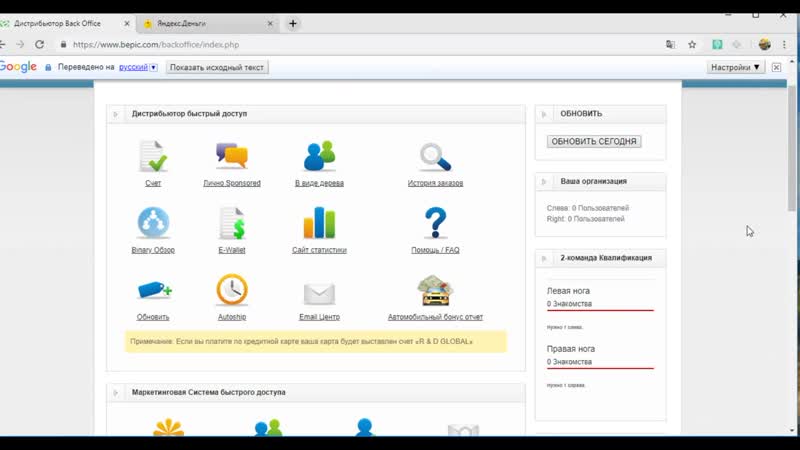Open a new tab with plus button
The width and height of the screenshot is (800, 450).
pyautogui.click(x=293, y=23)
